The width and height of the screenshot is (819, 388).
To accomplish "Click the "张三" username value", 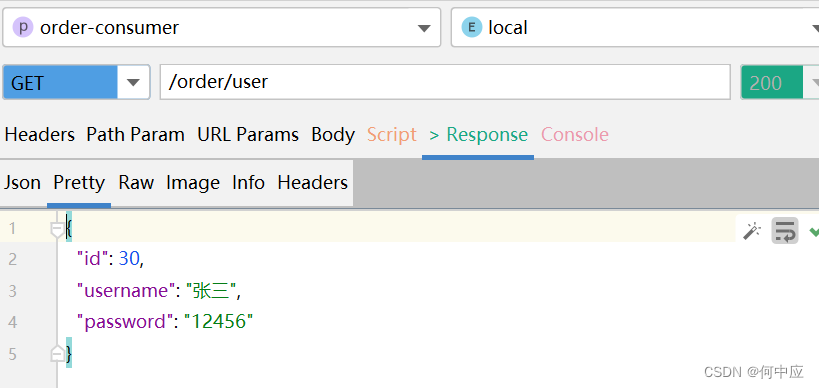I will tap(212, 290).
